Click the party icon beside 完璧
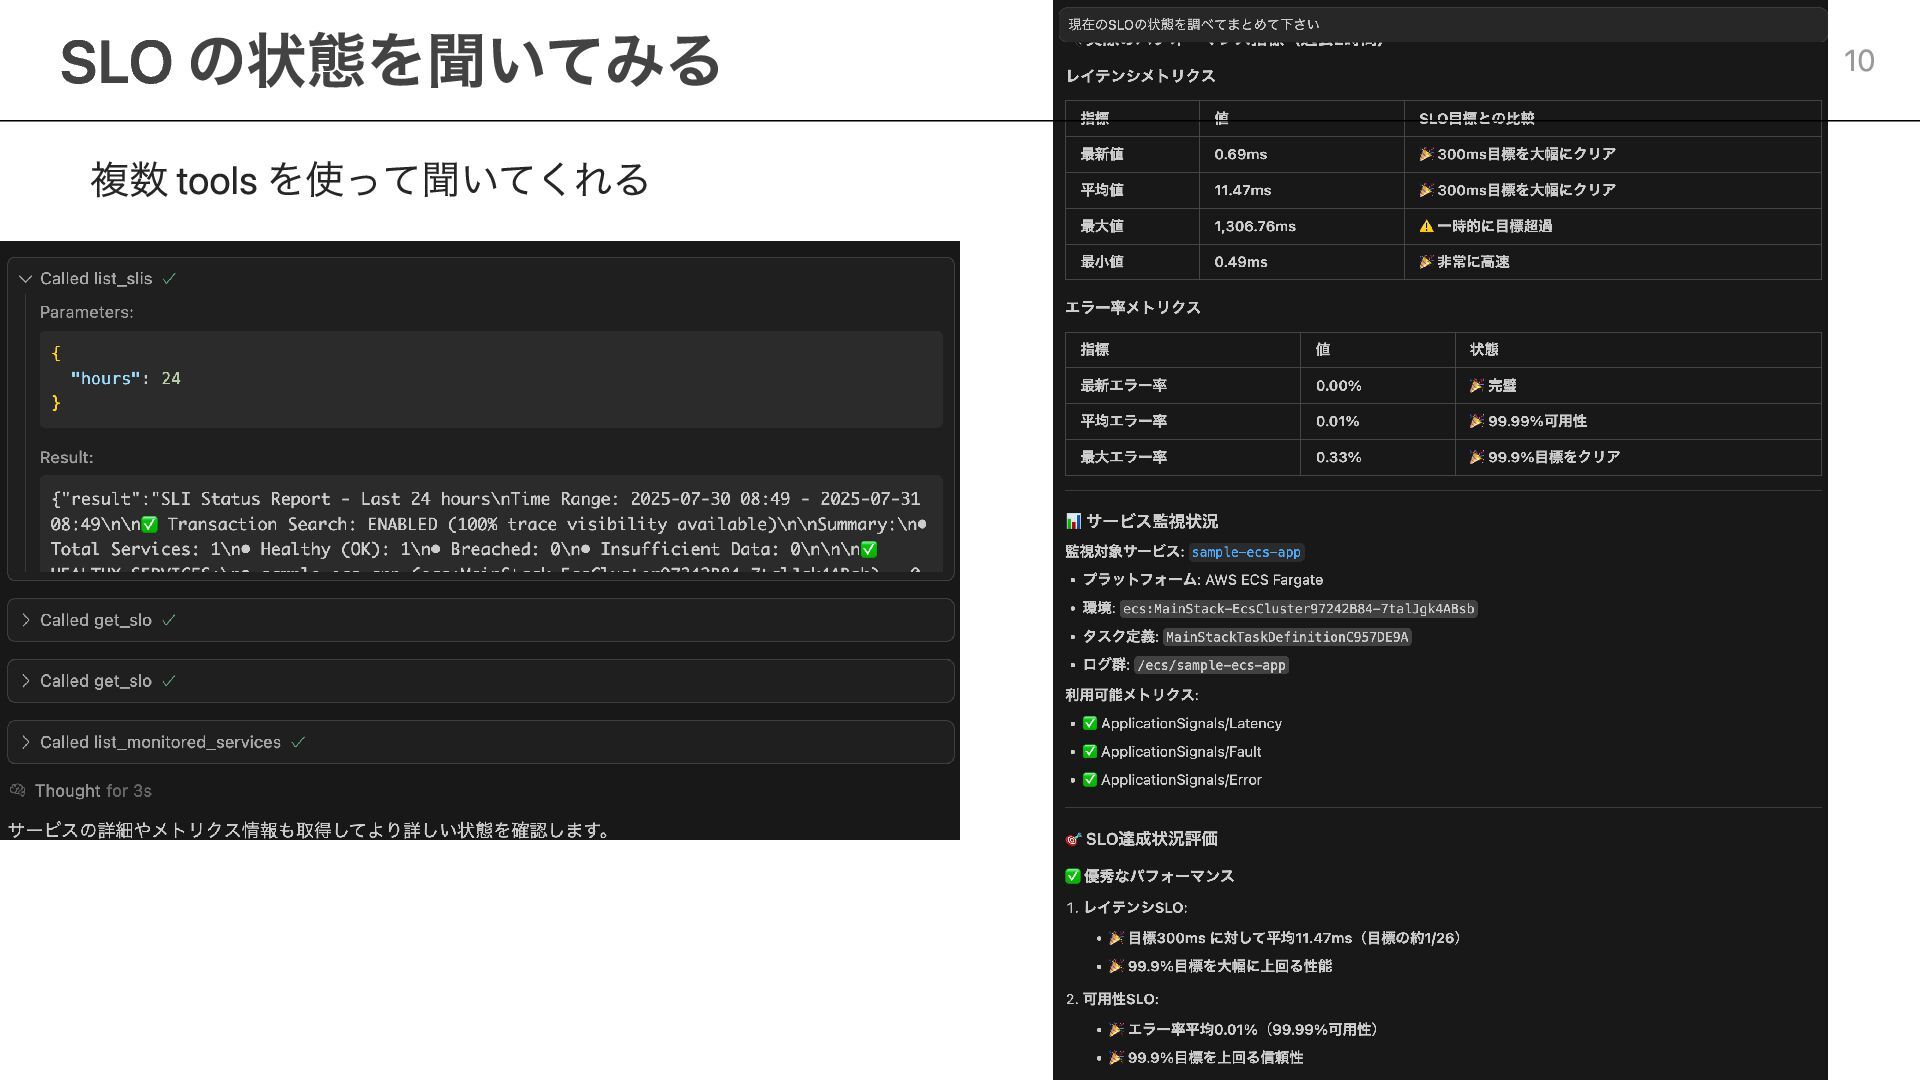This screenshot has width=1920, height=1080. 1477,386
